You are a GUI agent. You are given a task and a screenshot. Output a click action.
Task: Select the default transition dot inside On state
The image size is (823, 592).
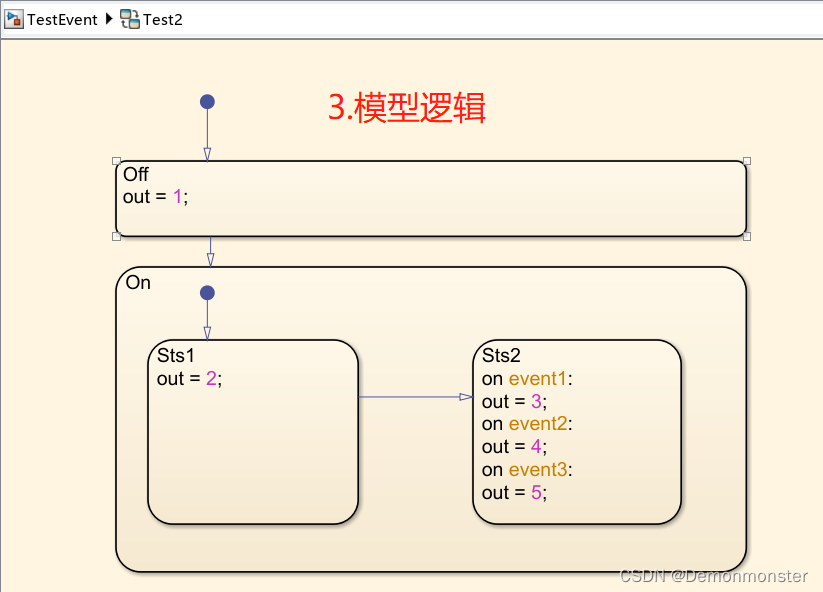(207, 292)
